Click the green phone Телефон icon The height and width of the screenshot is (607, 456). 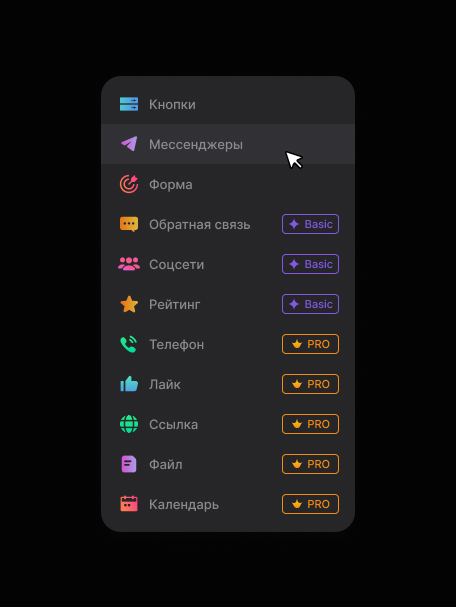tap(129, 344)
